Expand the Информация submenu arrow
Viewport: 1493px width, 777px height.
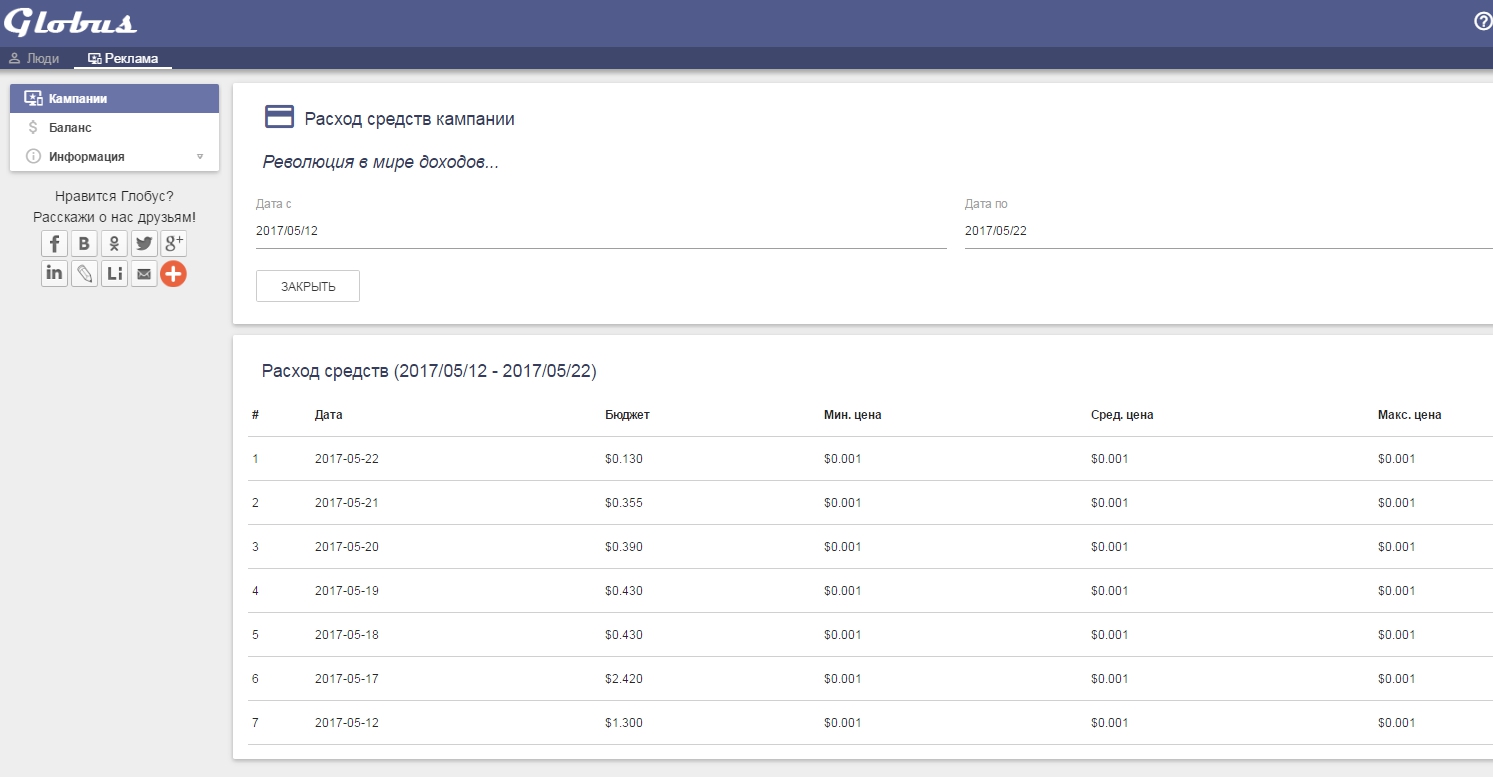click(200, 157)
